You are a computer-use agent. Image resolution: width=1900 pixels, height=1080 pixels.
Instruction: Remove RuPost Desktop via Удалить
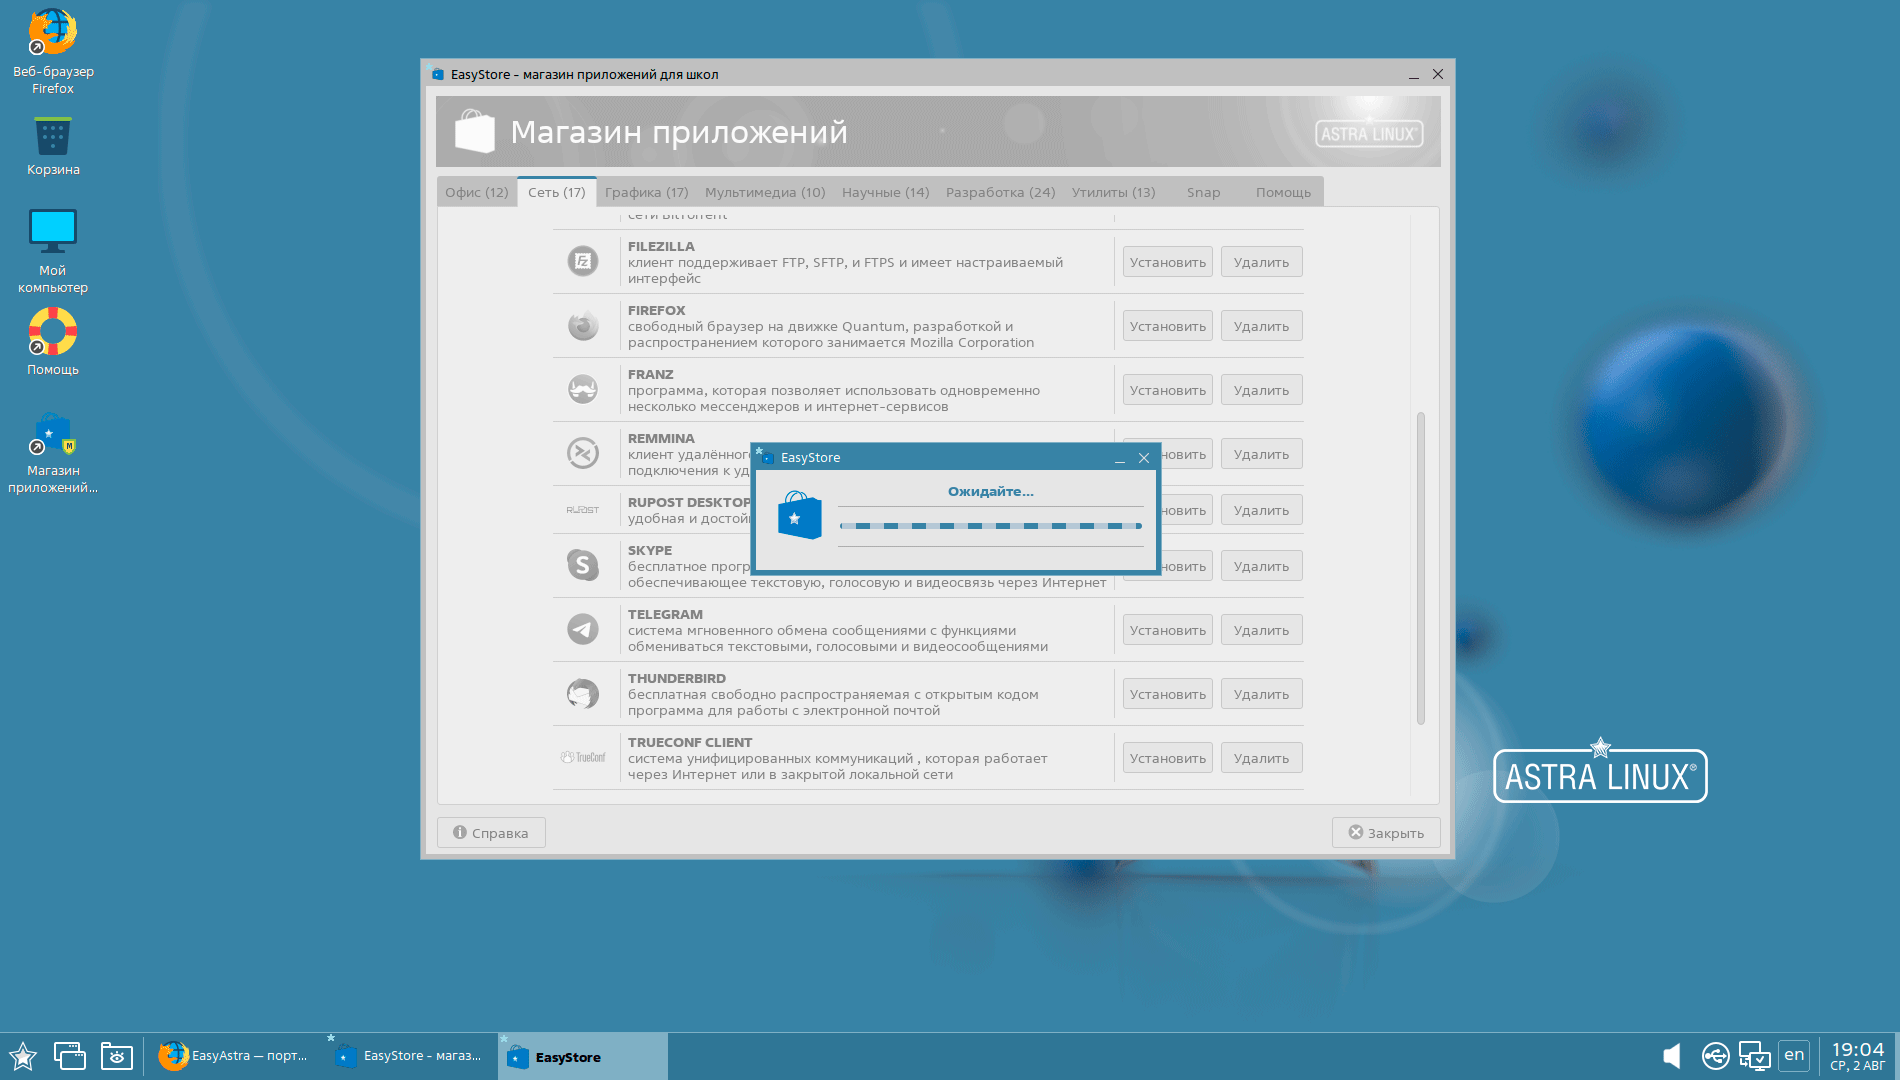tap(1262, 510)
